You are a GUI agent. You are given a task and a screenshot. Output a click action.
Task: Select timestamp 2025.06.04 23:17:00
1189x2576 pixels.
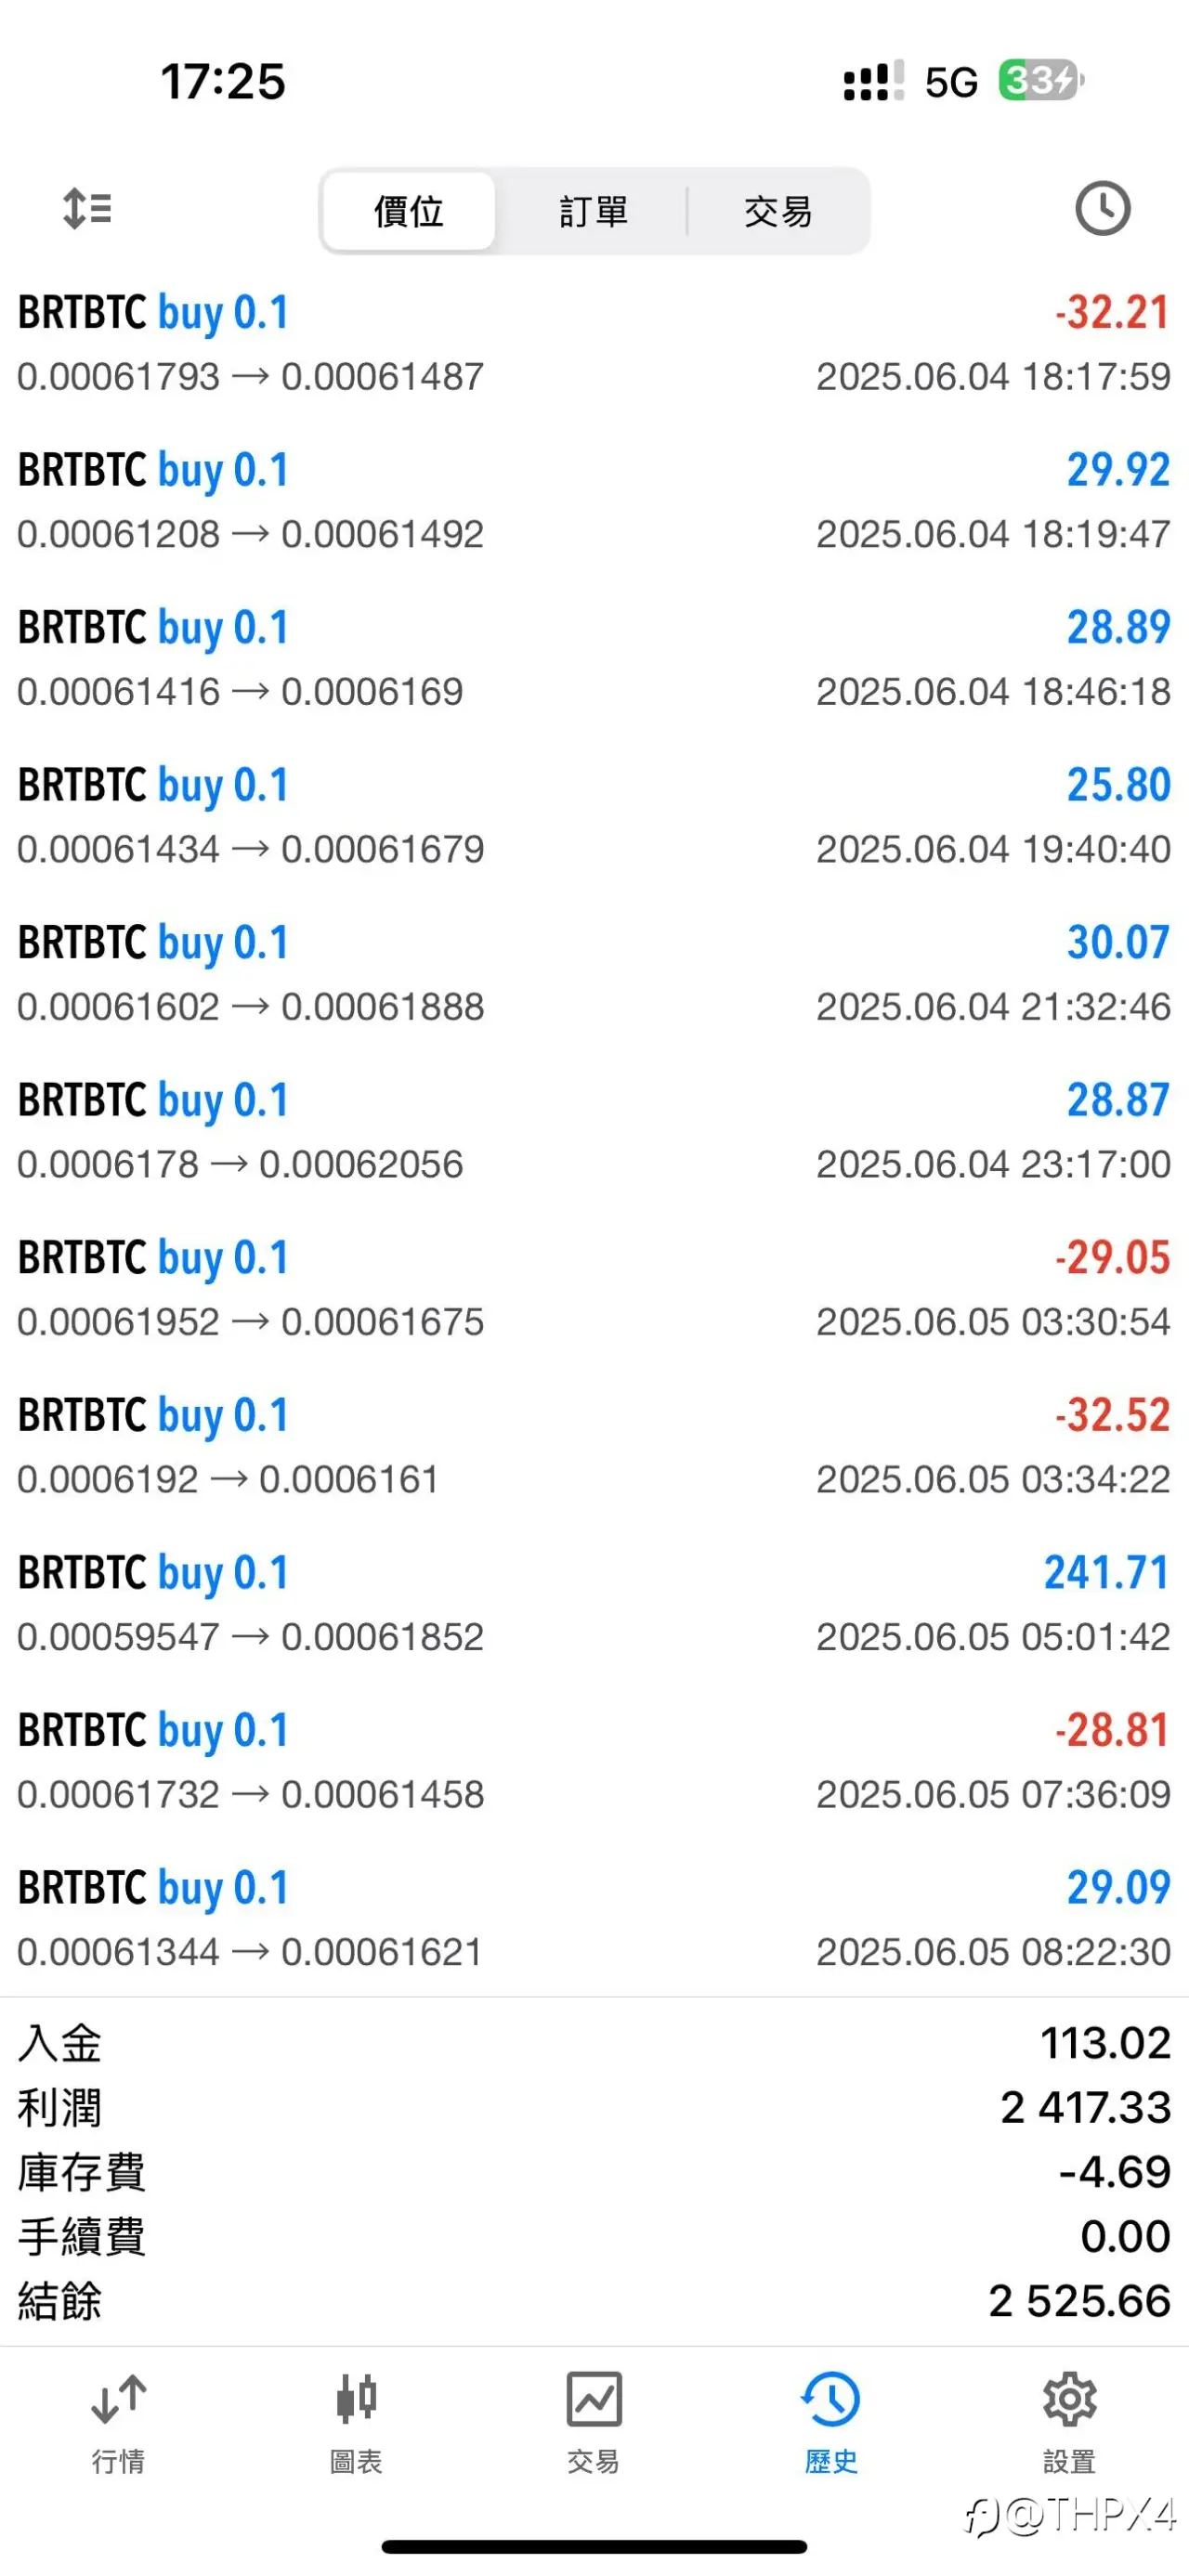click(x=993, y=1164)
